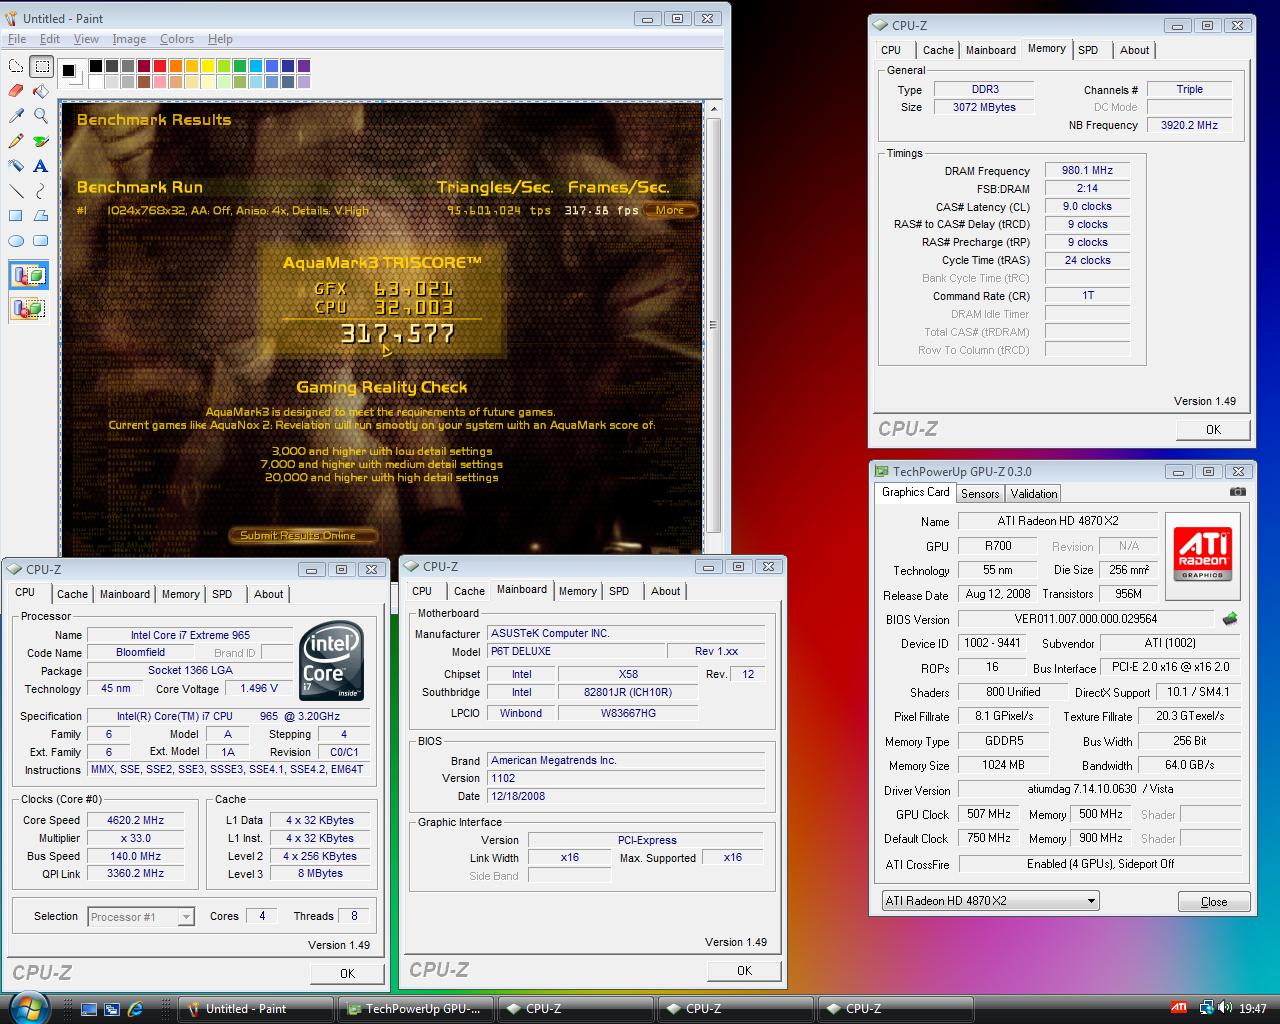Open About tab in the CPU-tab CPU-Z window
Screen dimensions: 1280x1024
click(x=268, y=594)
